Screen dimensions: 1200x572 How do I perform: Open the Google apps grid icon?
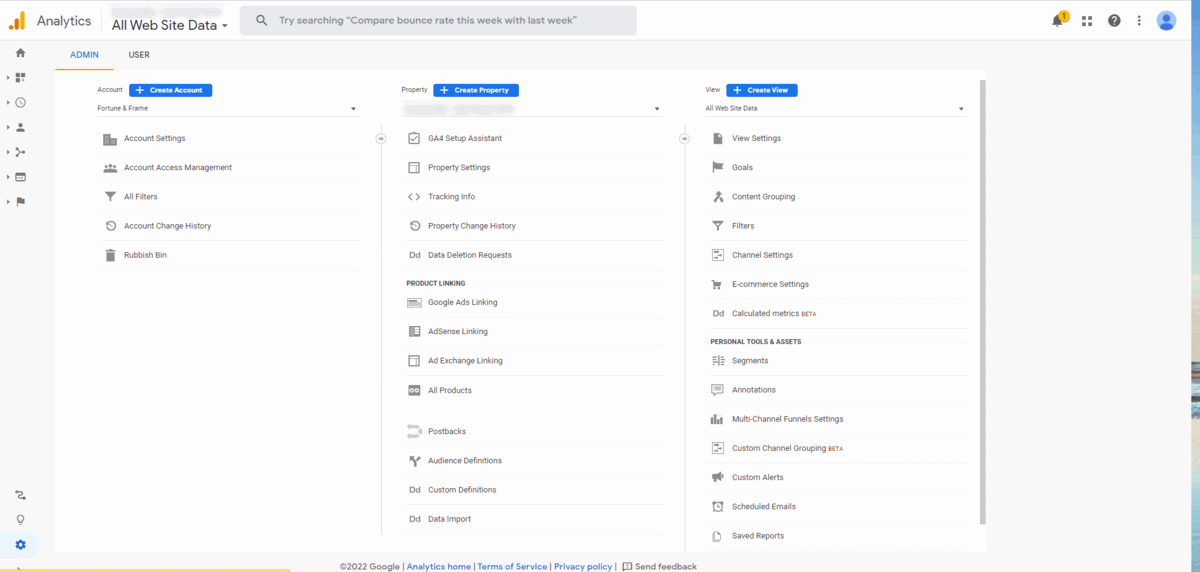1087,21
